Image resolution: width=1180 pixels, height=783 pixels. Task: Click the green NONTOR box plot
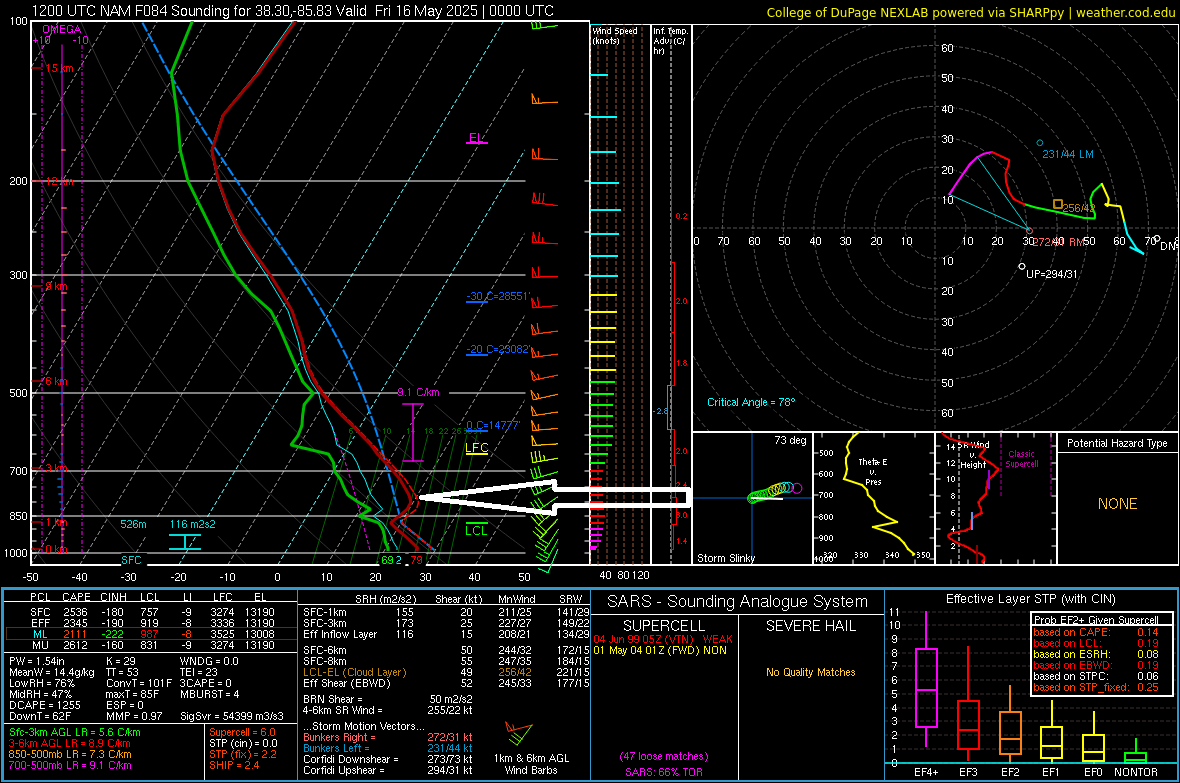pyautogui.click(x=1134, y=756)
